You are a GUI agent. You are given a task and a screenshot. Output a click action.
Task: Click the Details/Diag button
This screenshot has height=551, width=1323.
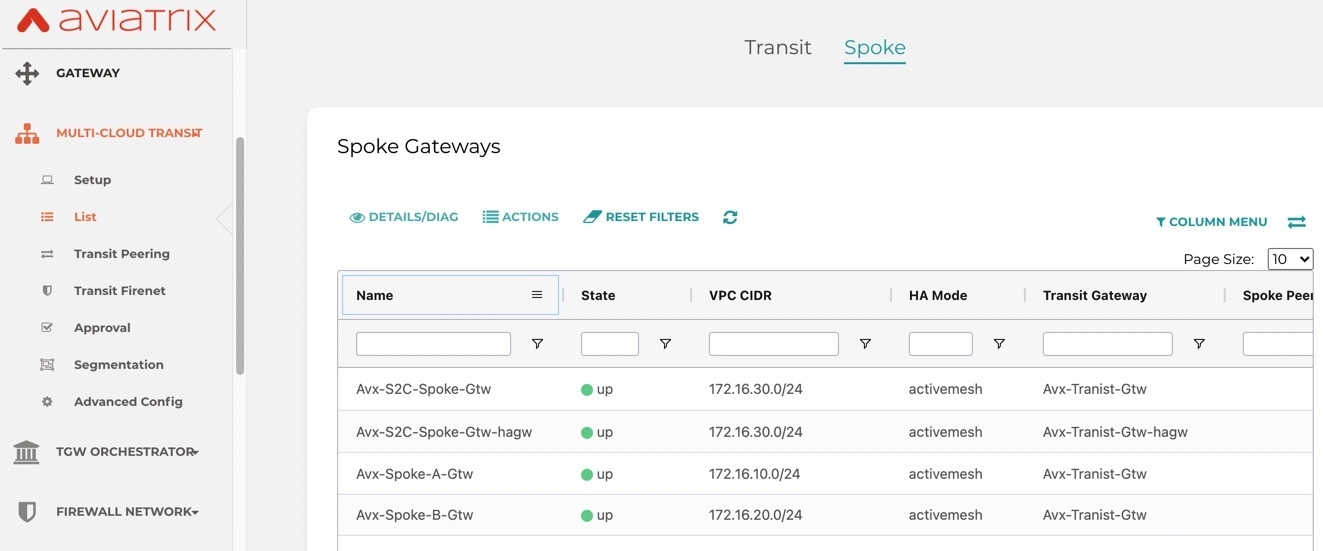pos(404,217)
